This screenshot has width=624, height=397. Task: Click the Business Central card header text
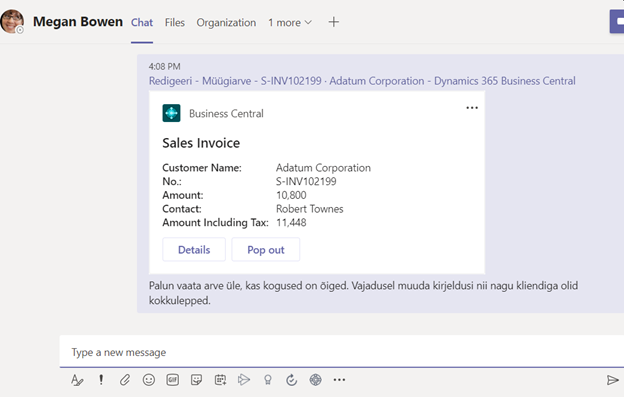click(x=226, y=114)
